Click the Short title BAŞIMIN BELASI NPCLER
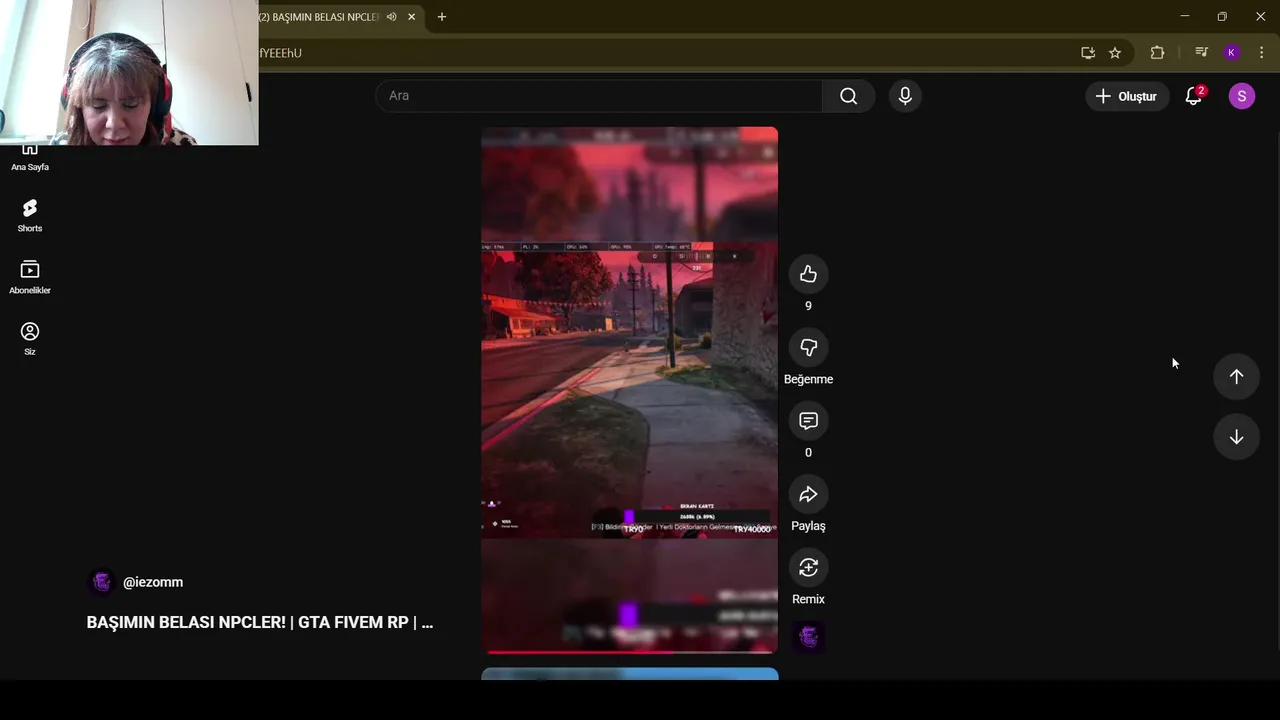The image size is (1280, 720). coord(260,622)
